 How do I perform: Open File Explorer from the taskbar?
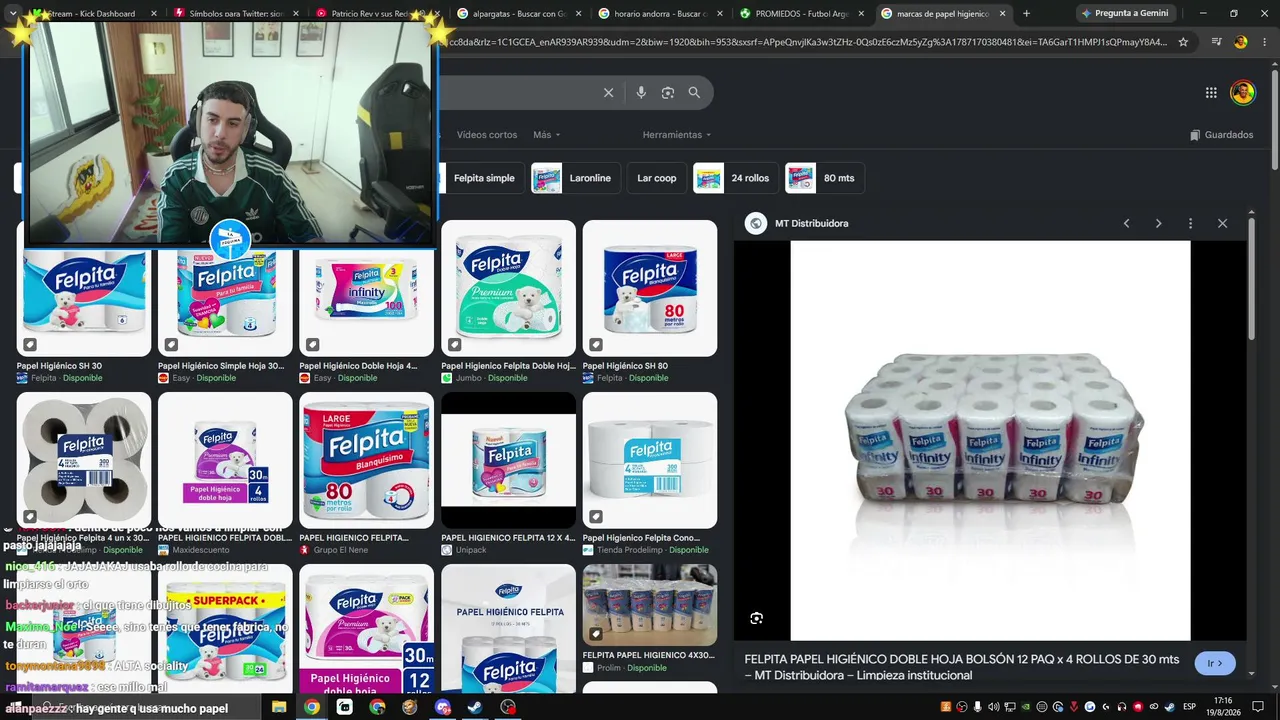pyautogui.click(x=279, y=707)
